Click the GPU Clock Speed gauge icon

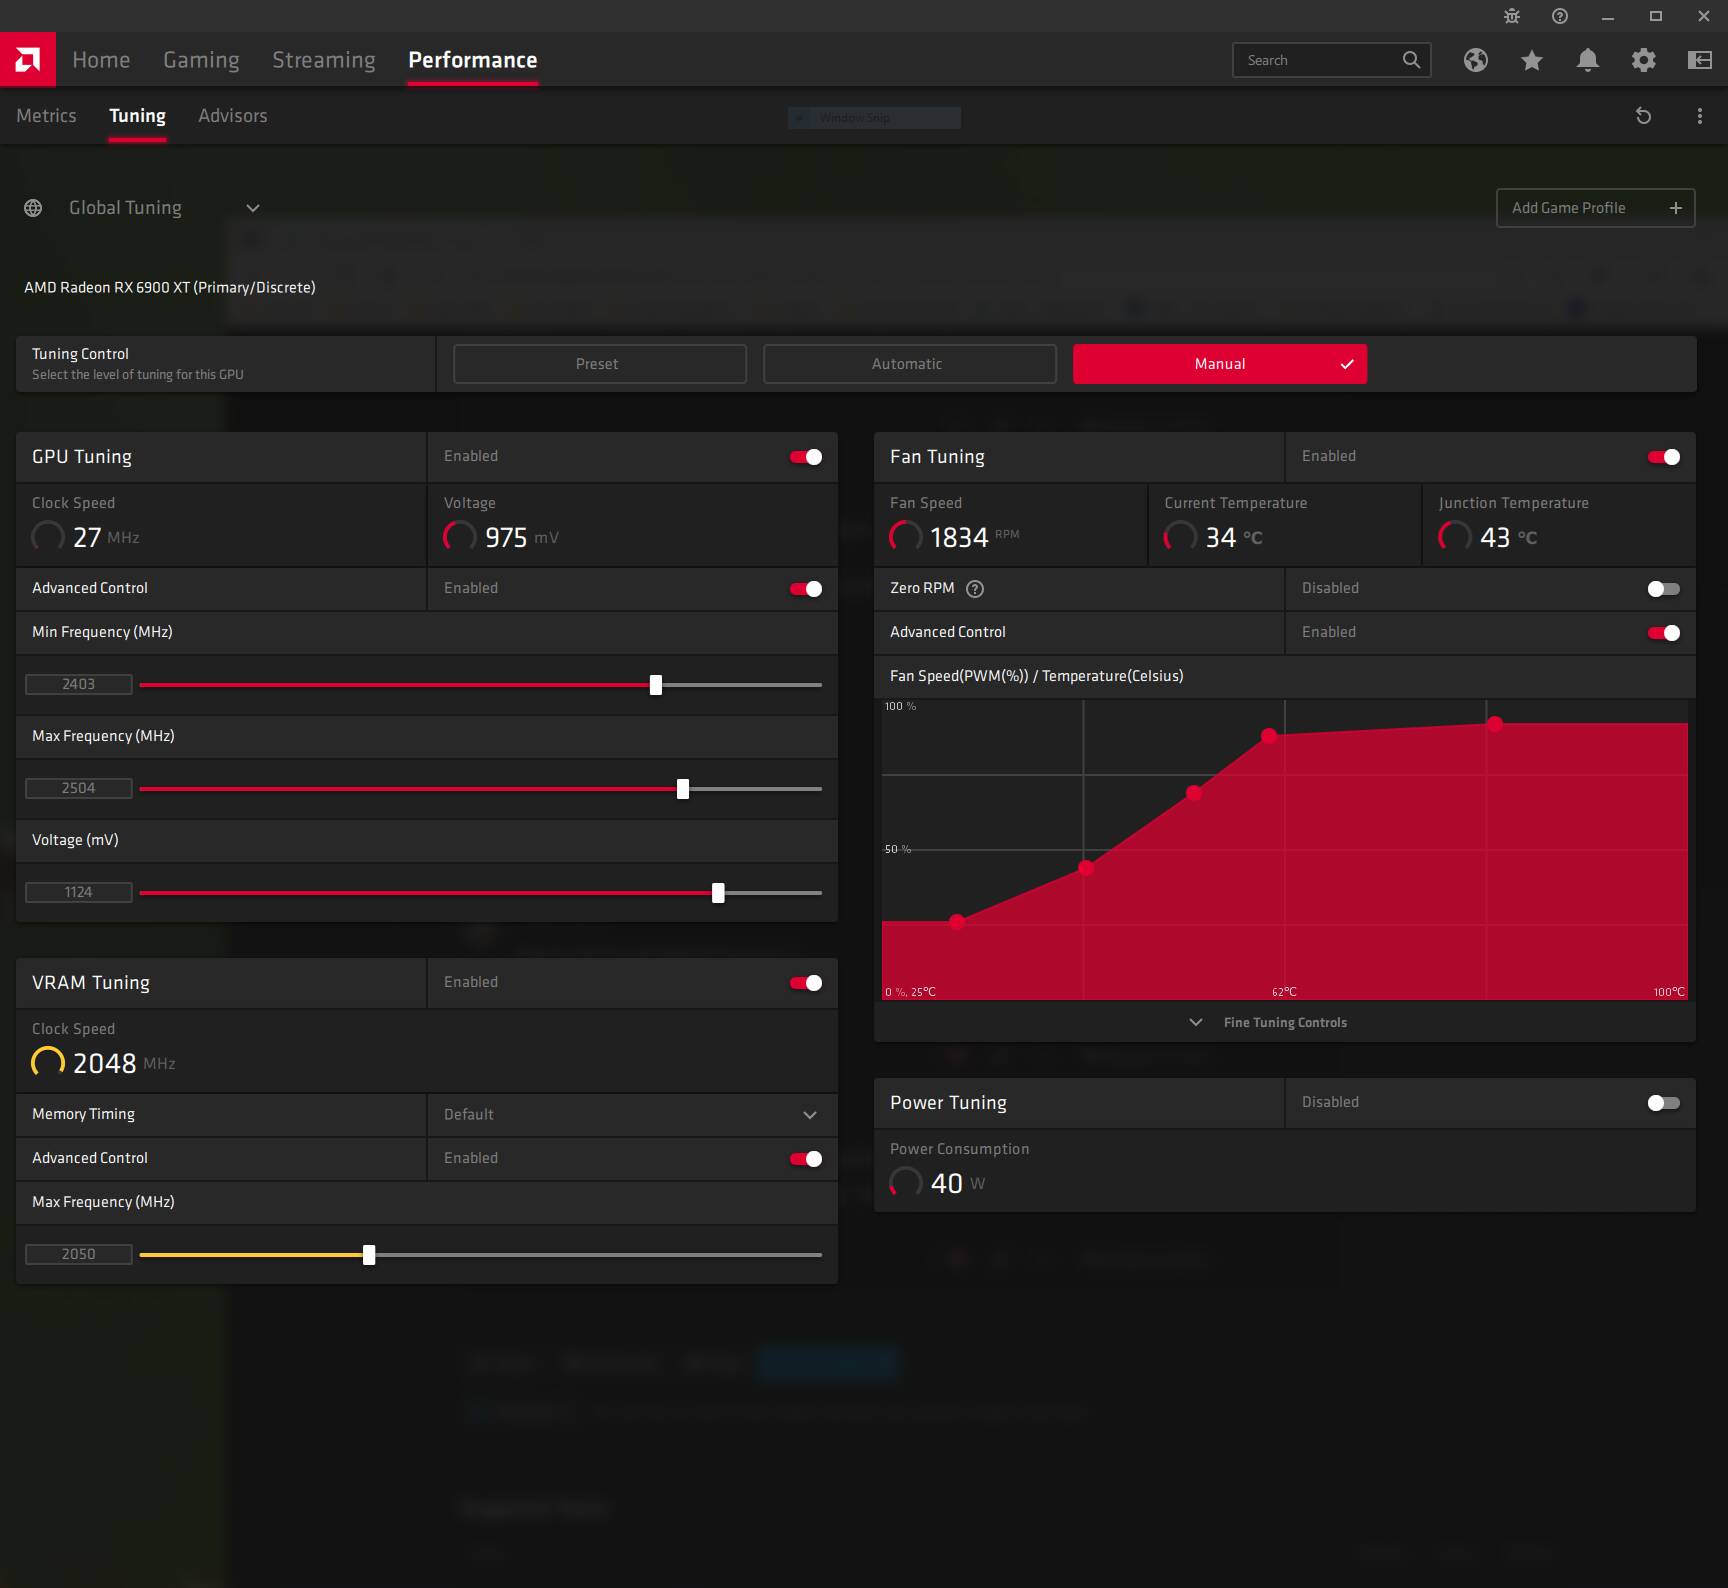(x=47, y=536)
